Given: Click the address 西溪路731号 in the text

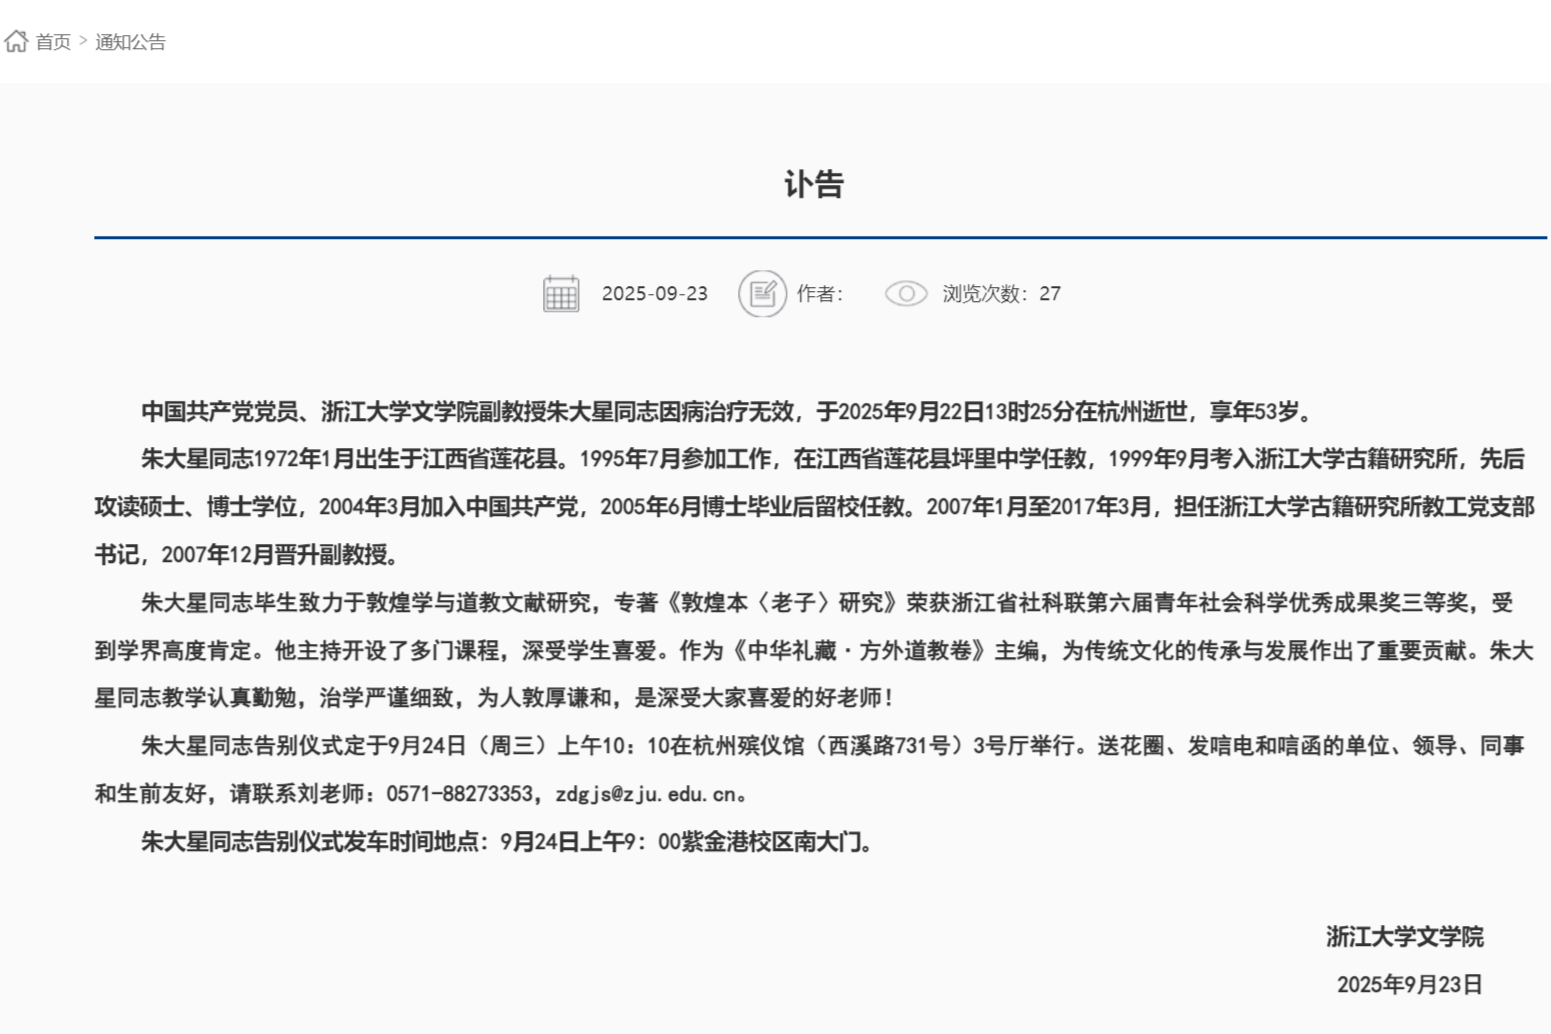Looking at the screenshot, I should pos(889,746).
